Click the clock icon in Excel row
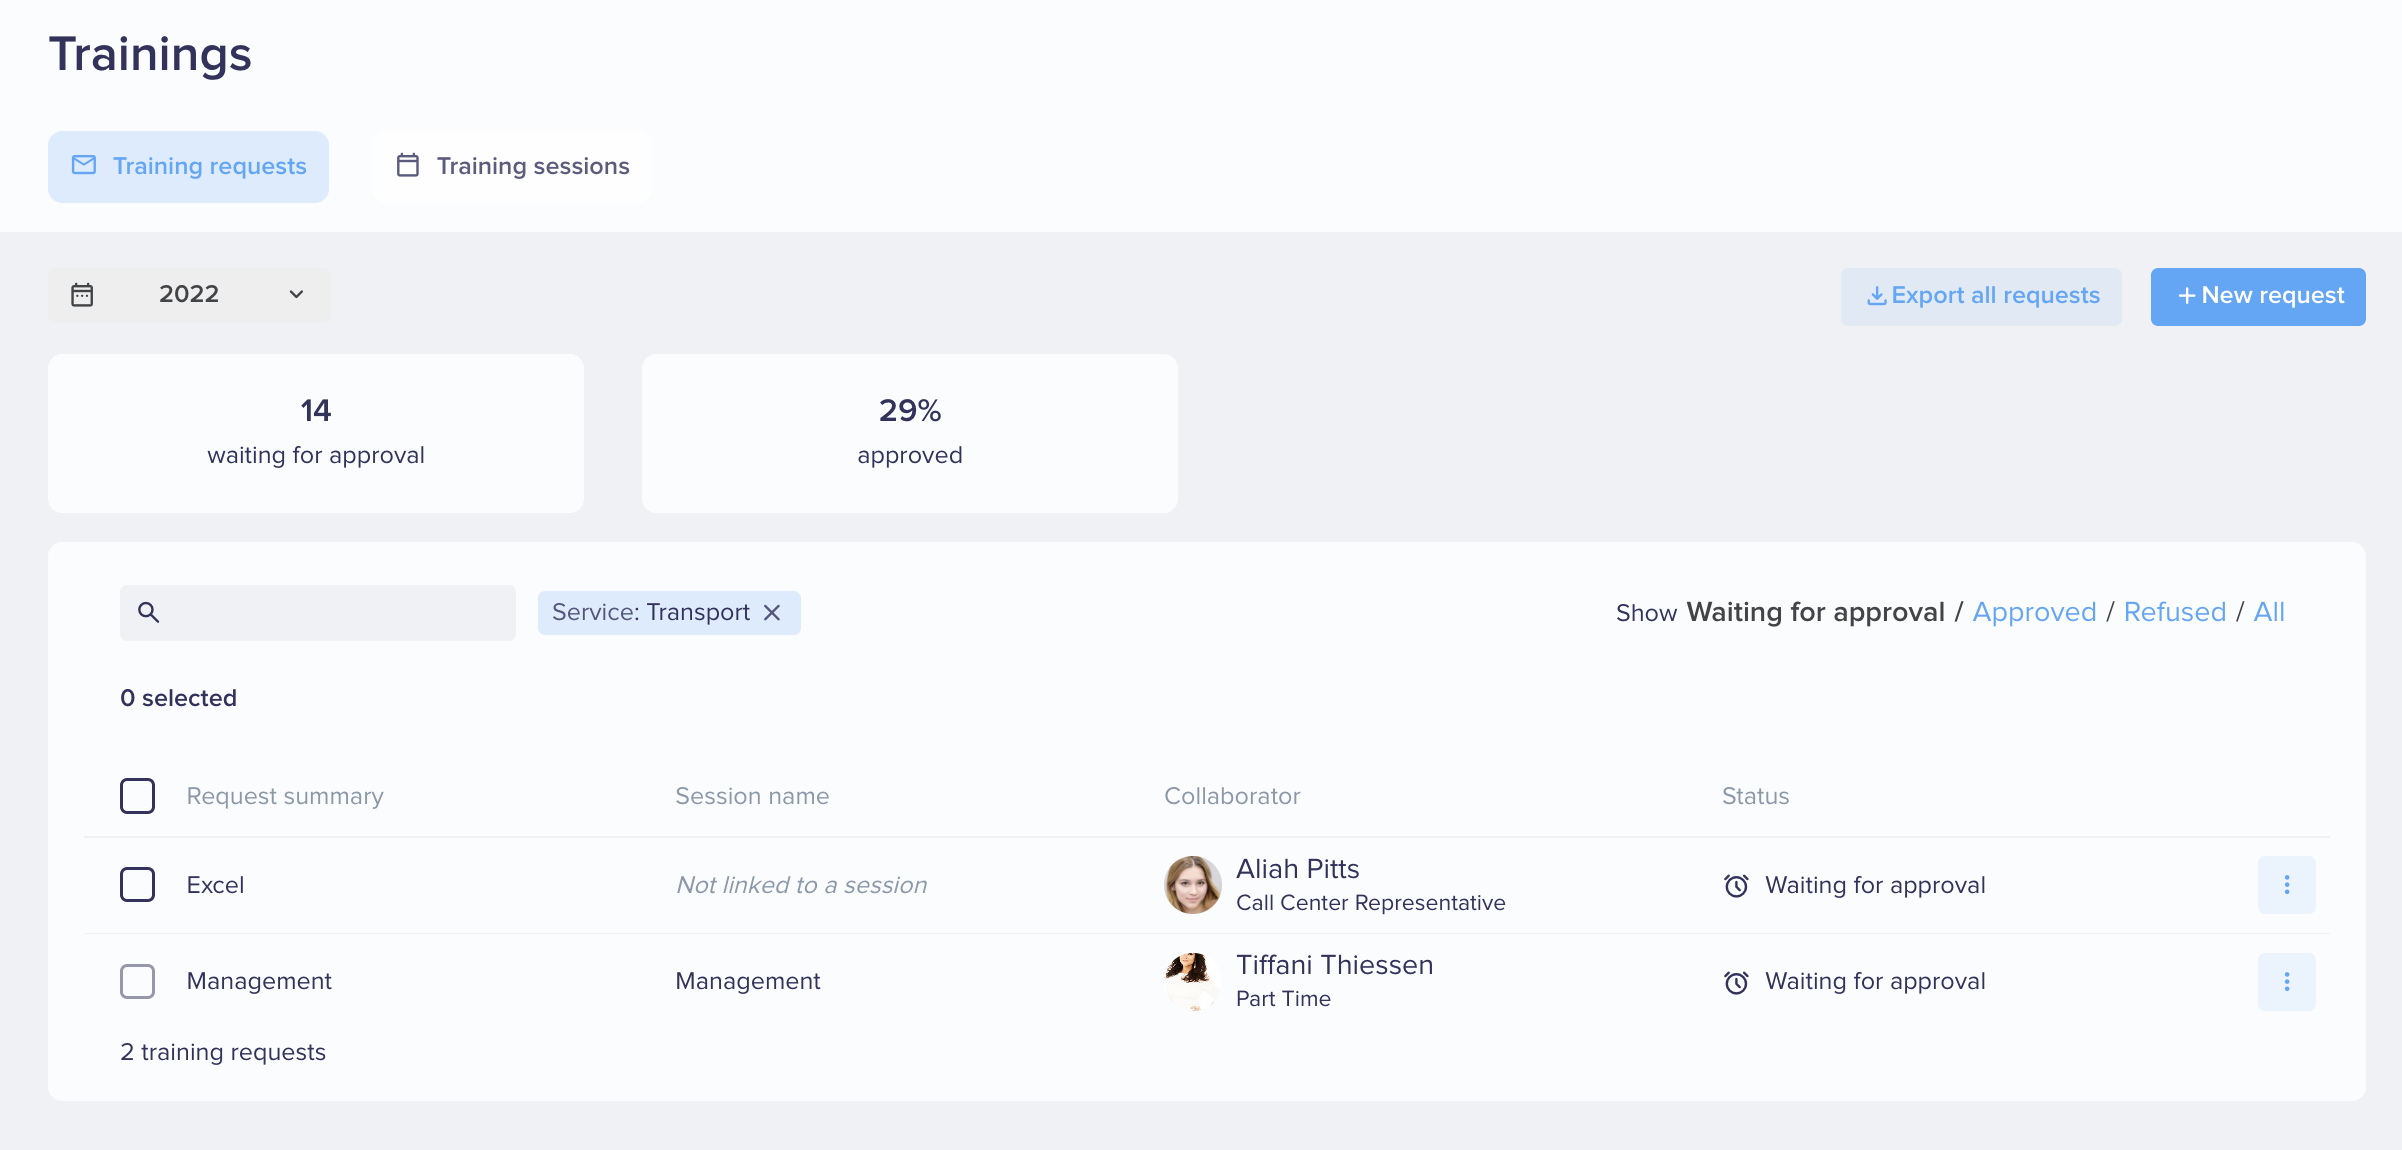 [1736, 886]
